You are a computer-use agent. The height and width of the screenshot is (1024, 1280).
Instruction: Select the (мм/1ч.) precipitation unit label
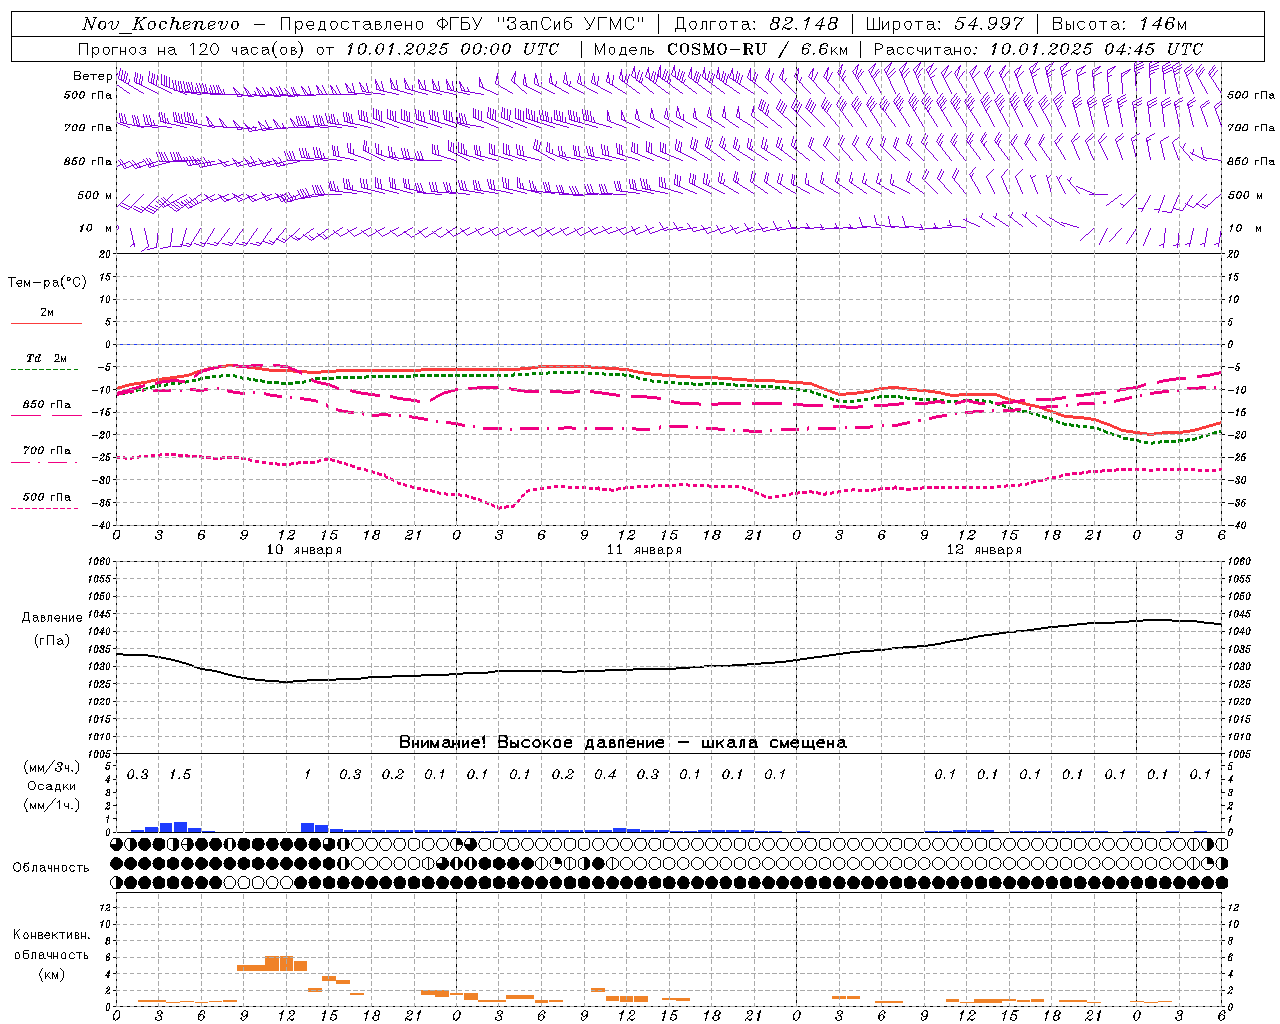[x=52, y=805]
